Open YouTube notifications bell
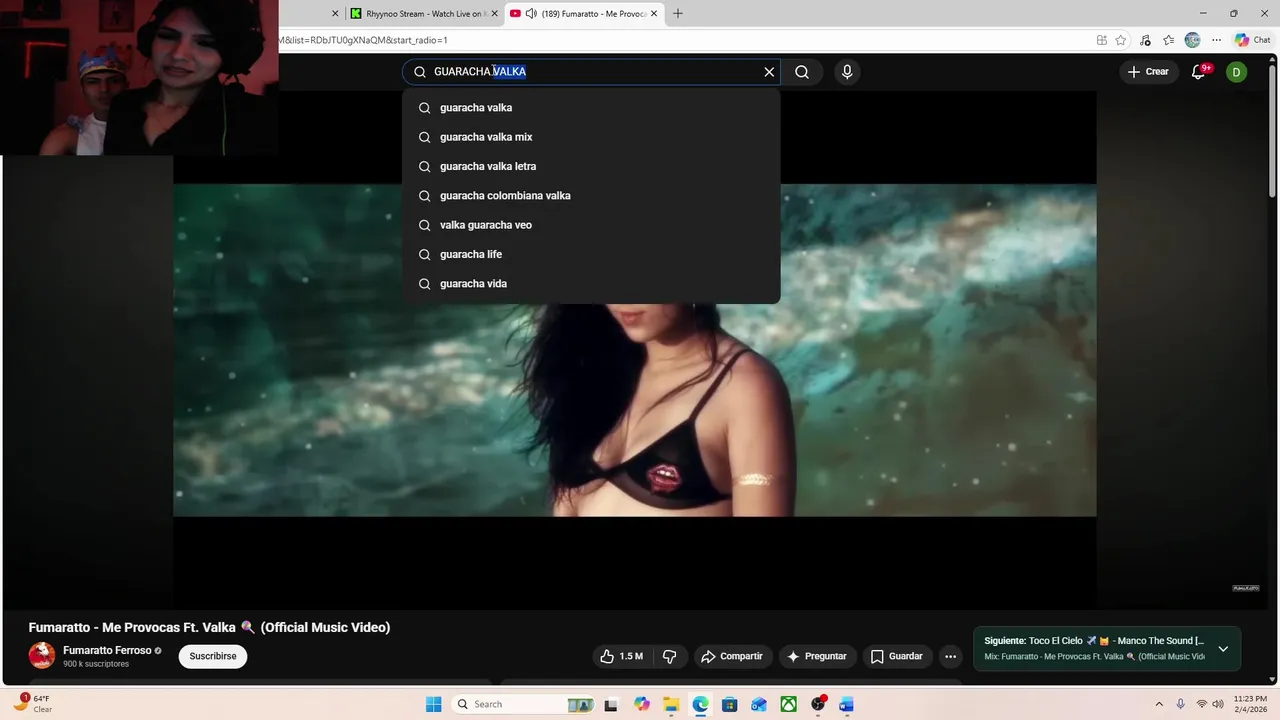Viewport: 1280px width, 720px height. pos(1199,72)
